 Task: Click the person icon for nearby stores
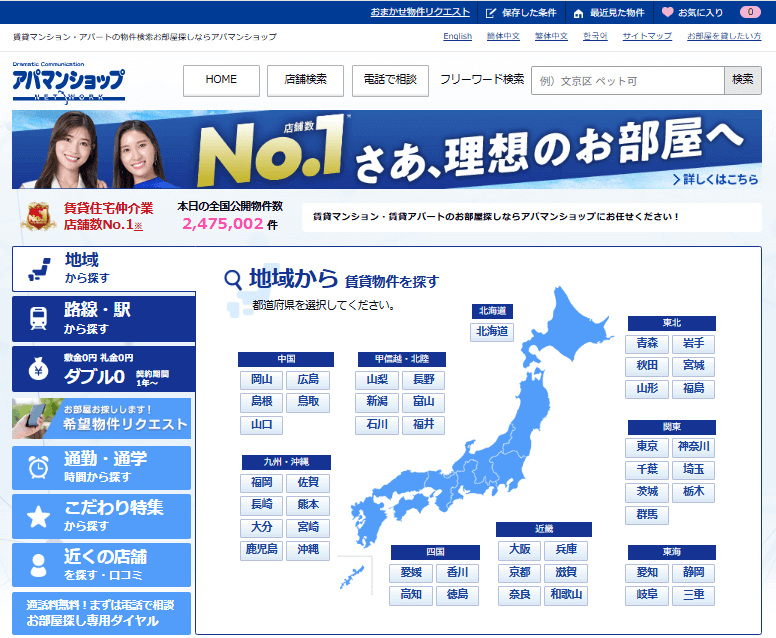click(38, 564)
